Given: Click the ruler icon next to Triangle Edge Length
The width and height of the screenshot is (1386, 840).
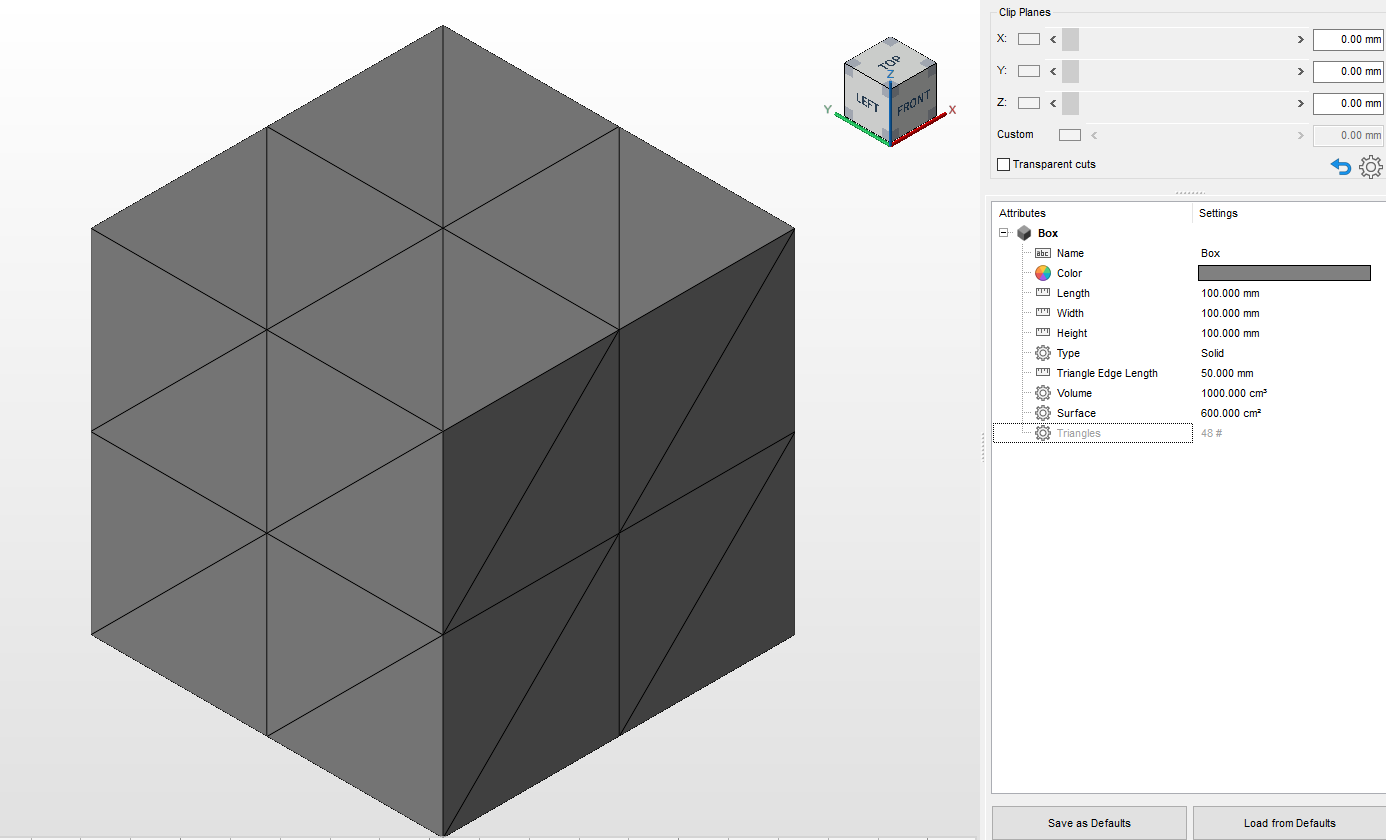Looking at the screenshot, I should click(1042, 372).
